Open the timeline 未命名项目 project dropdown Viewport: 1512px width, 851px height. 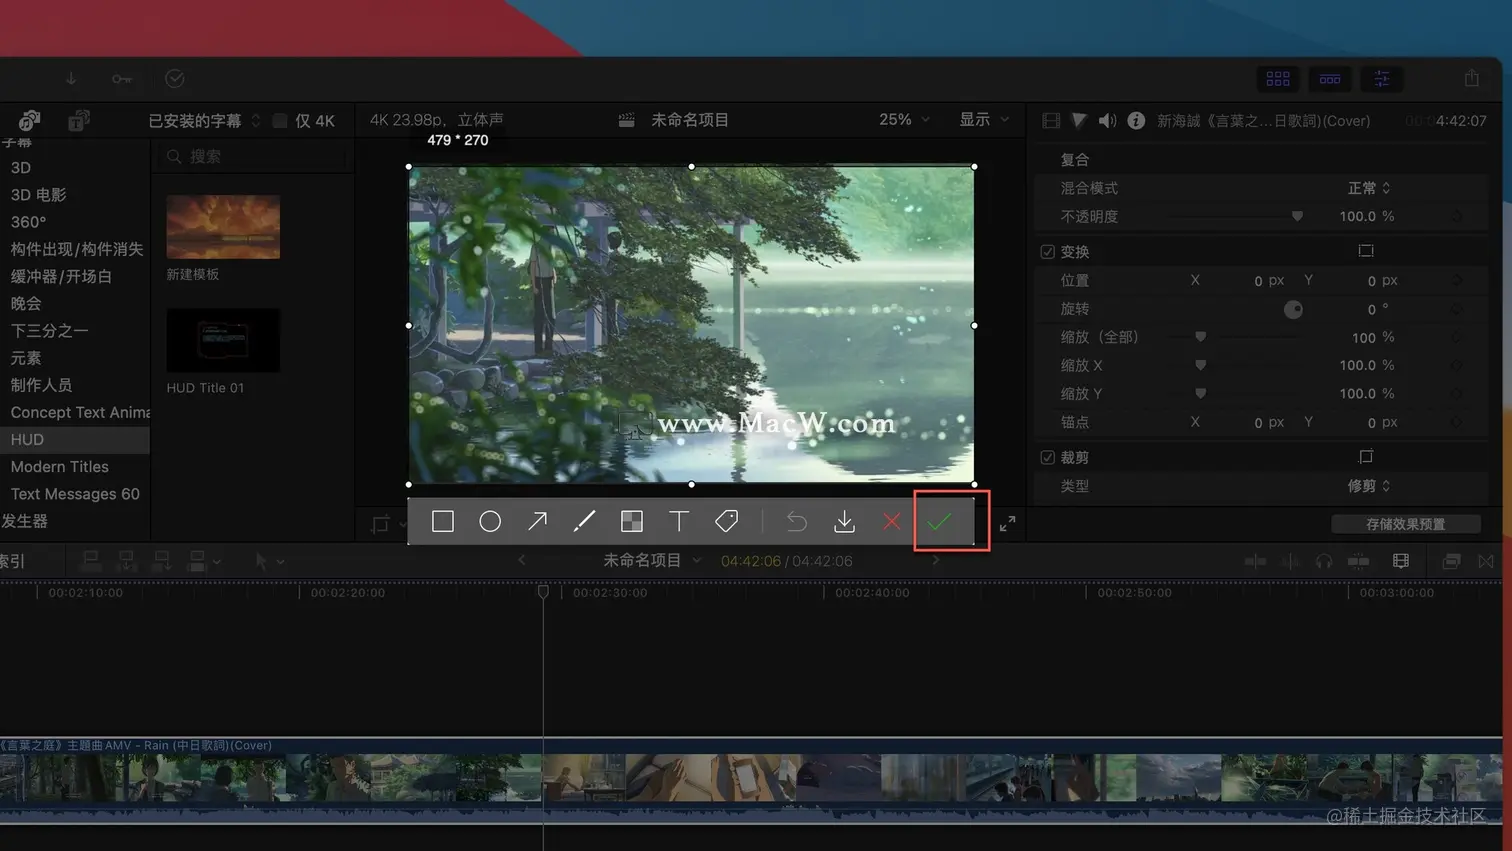tap(652, 561)
